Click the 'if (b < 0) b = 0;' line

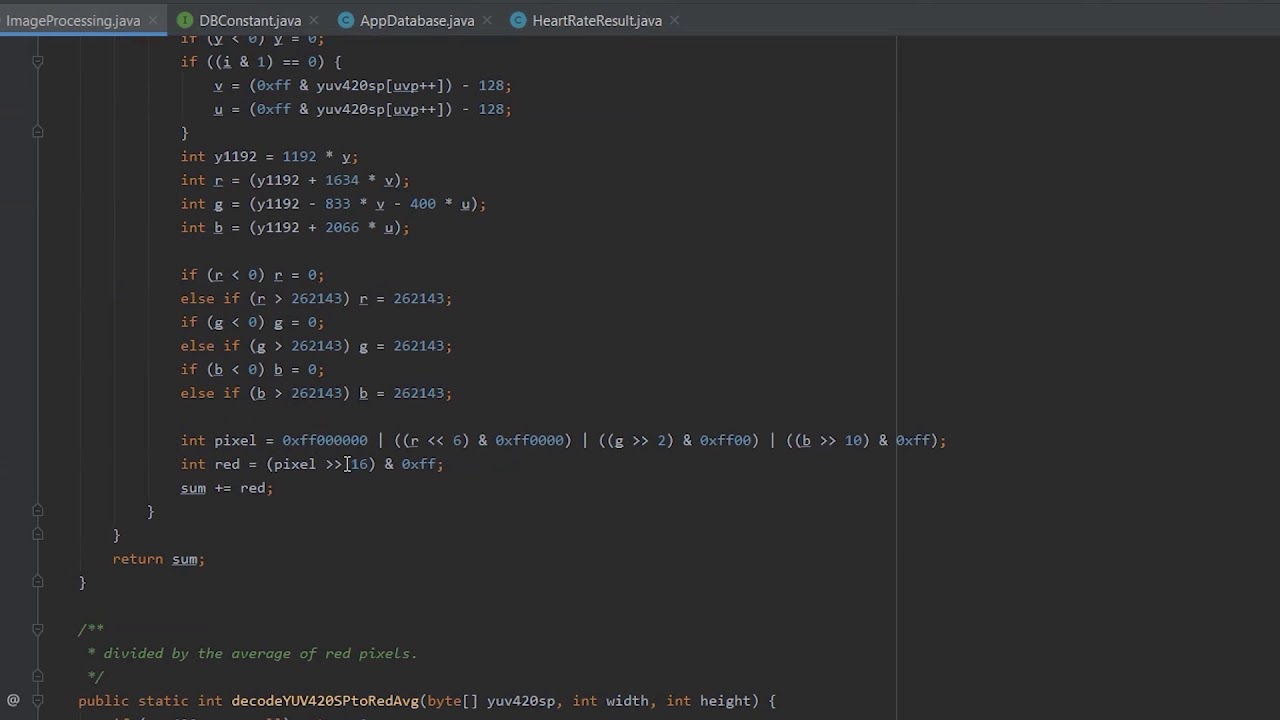pos(252,370)
